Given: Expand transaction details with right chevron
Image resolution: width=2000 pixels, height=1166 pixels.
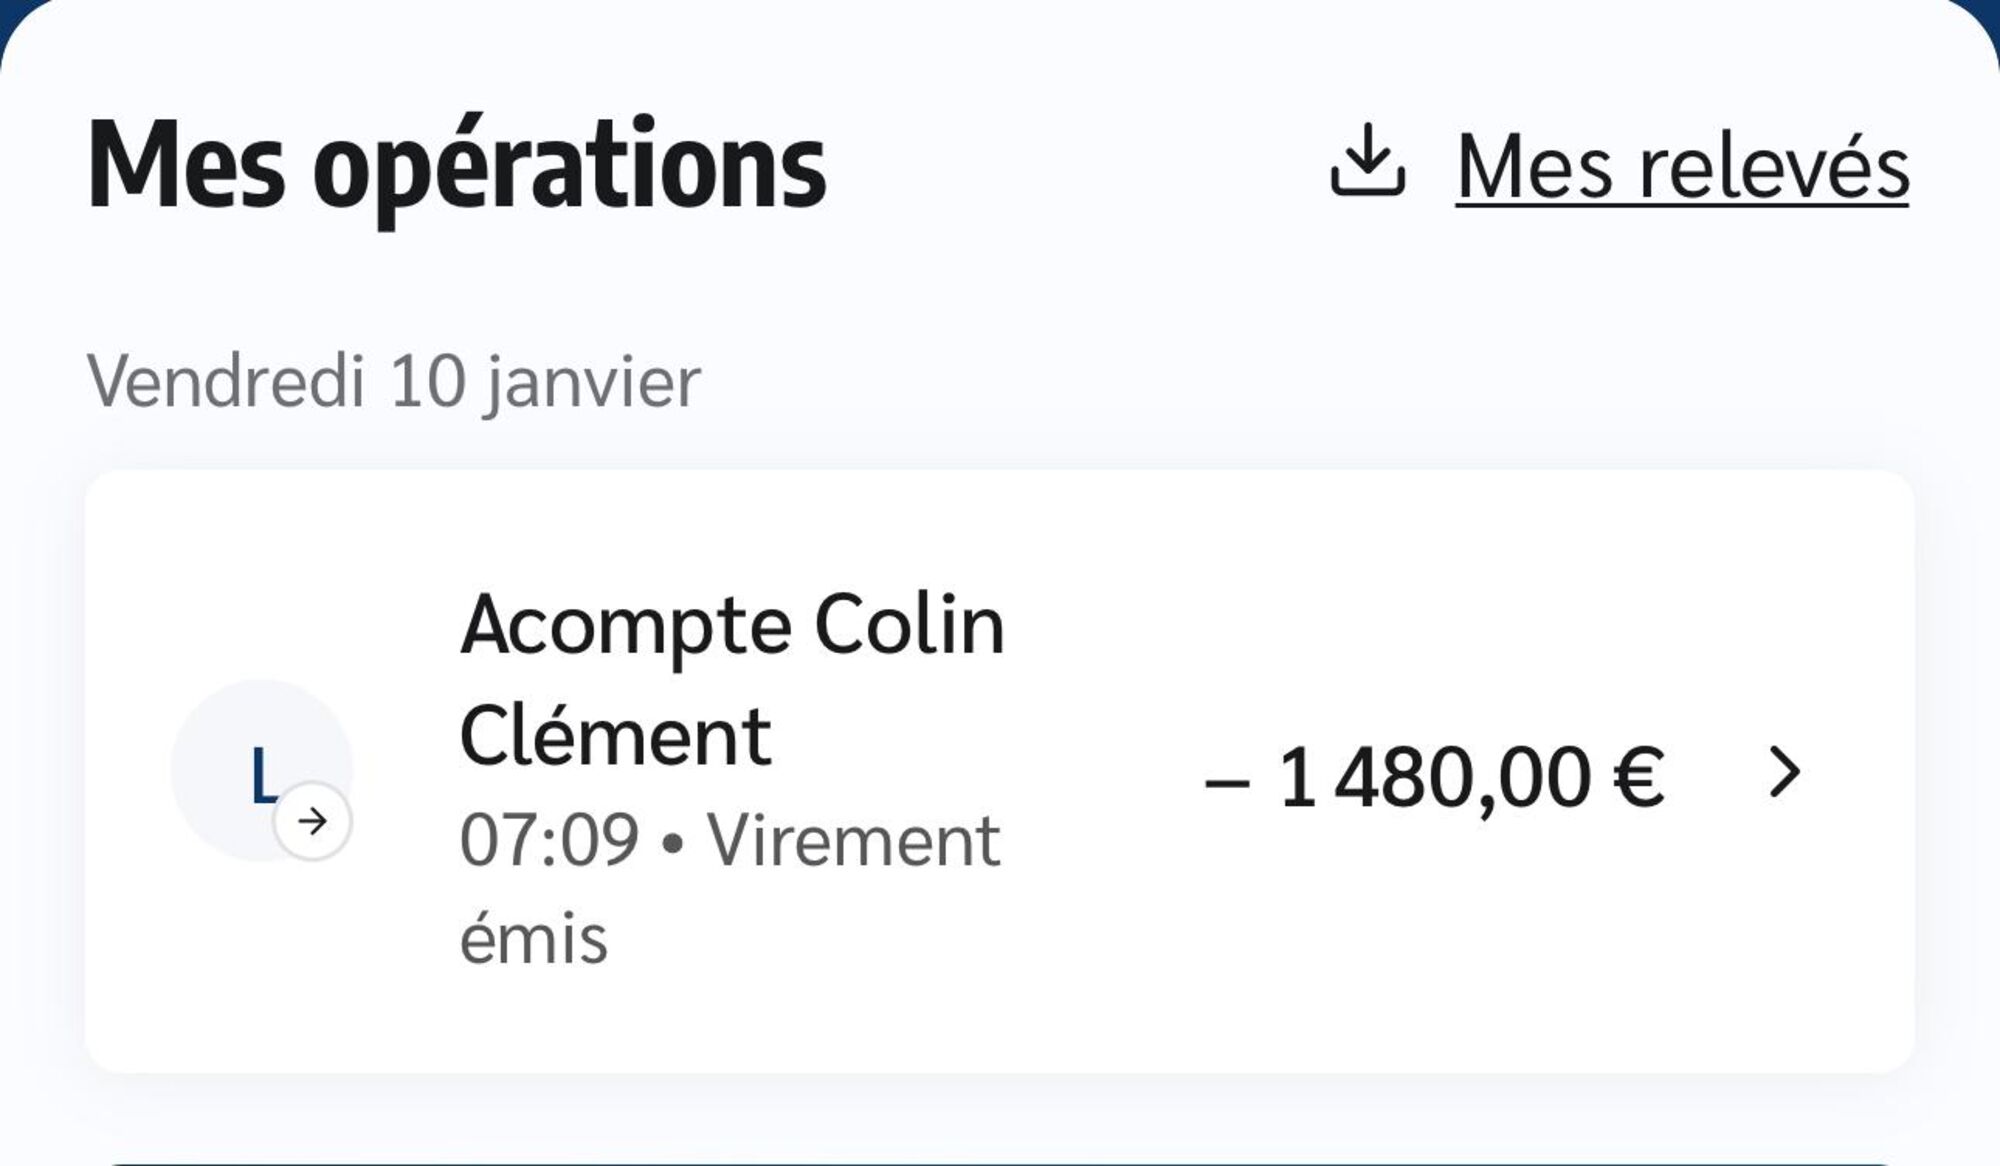Looking at the screenshot, I should [x=1784, y=772].
